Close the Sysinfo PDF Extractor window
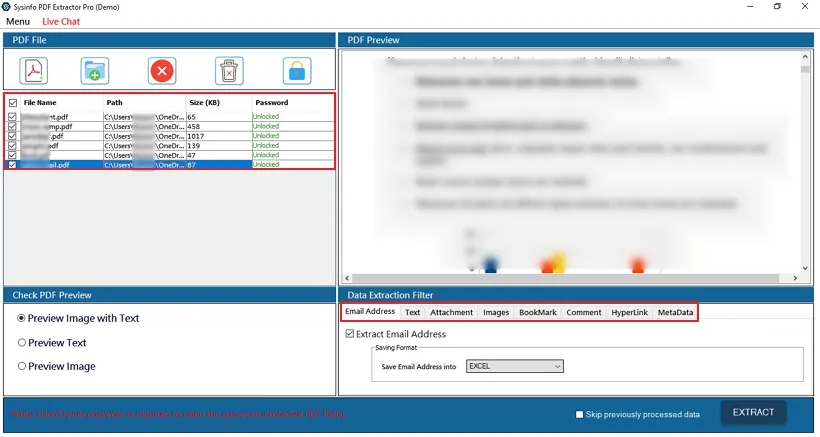This screenshot has width=820, height=437. 805,7
